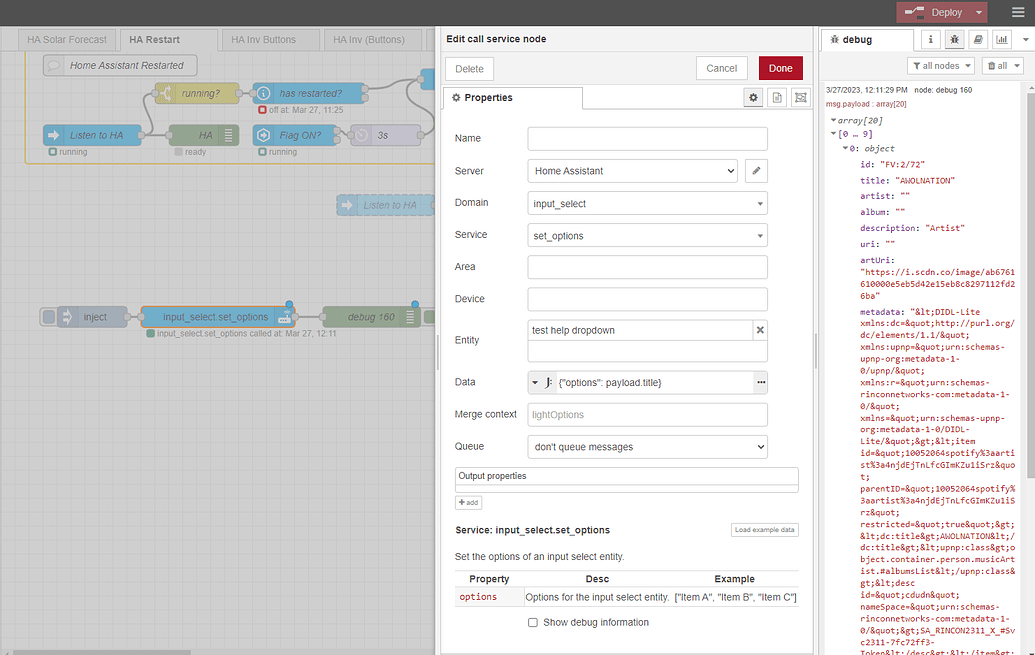Select input_select.set_options node
This screenshot has width=1035, height=655.
[217, 317]
